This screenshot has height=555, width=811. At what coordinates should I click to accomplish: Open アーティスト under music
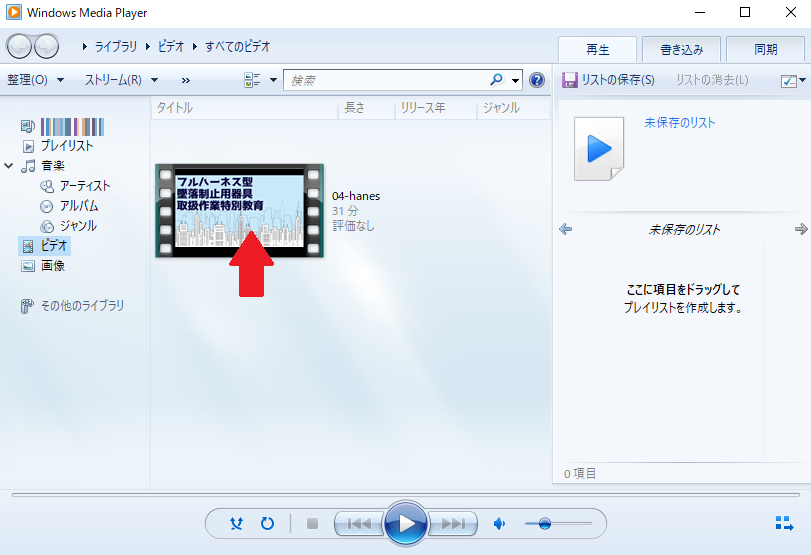click(x=85, y=186)
